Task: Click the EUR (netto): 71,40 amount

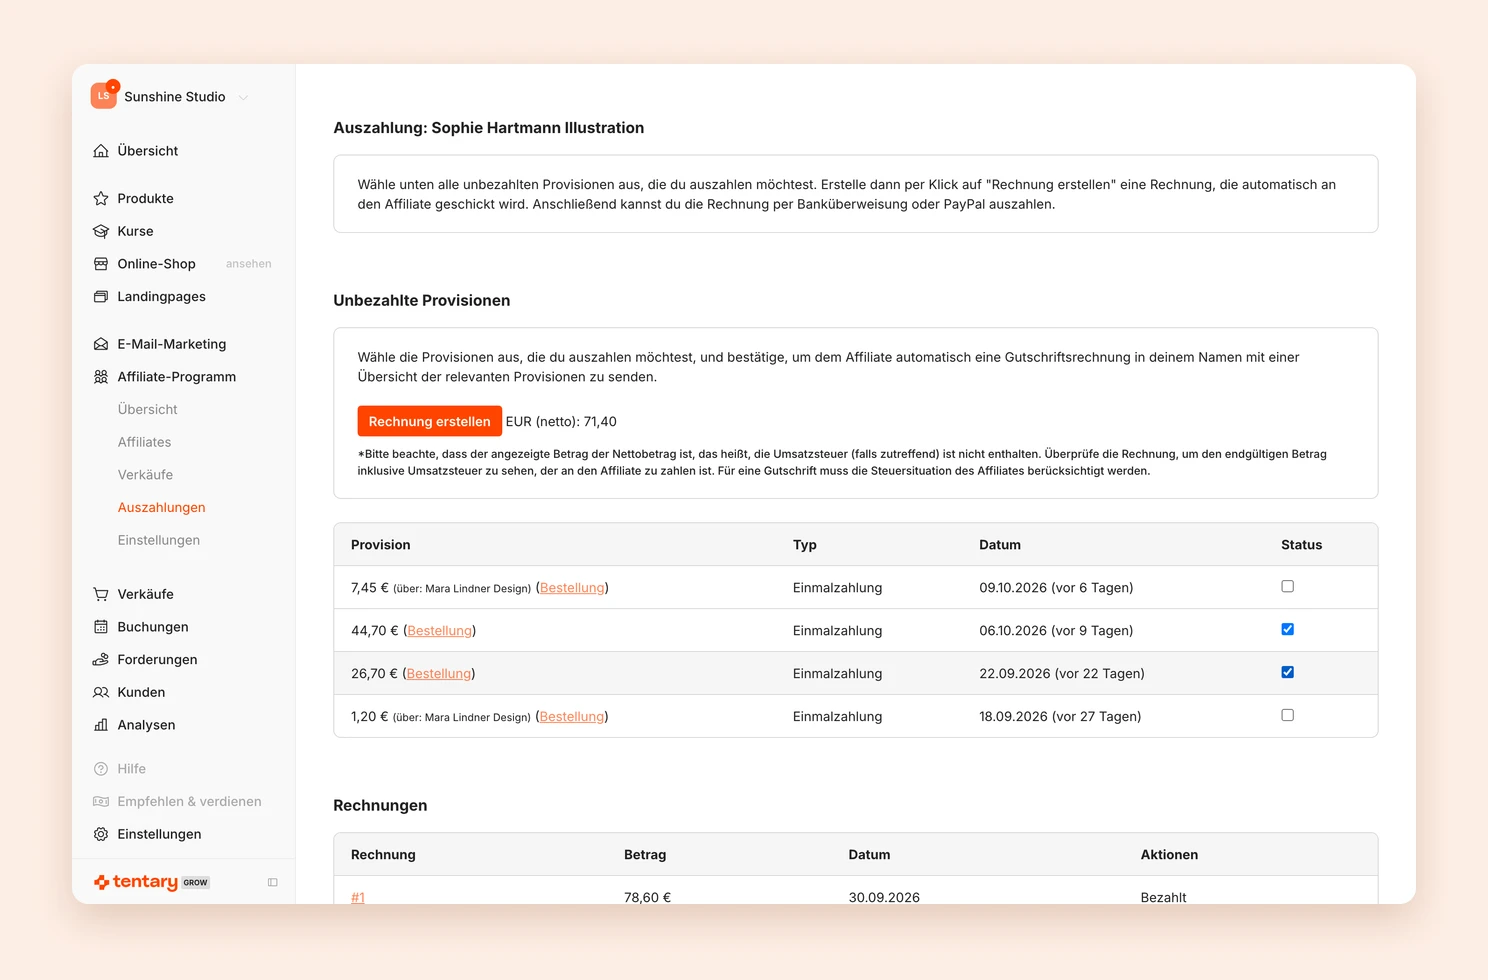Action: 561,422
